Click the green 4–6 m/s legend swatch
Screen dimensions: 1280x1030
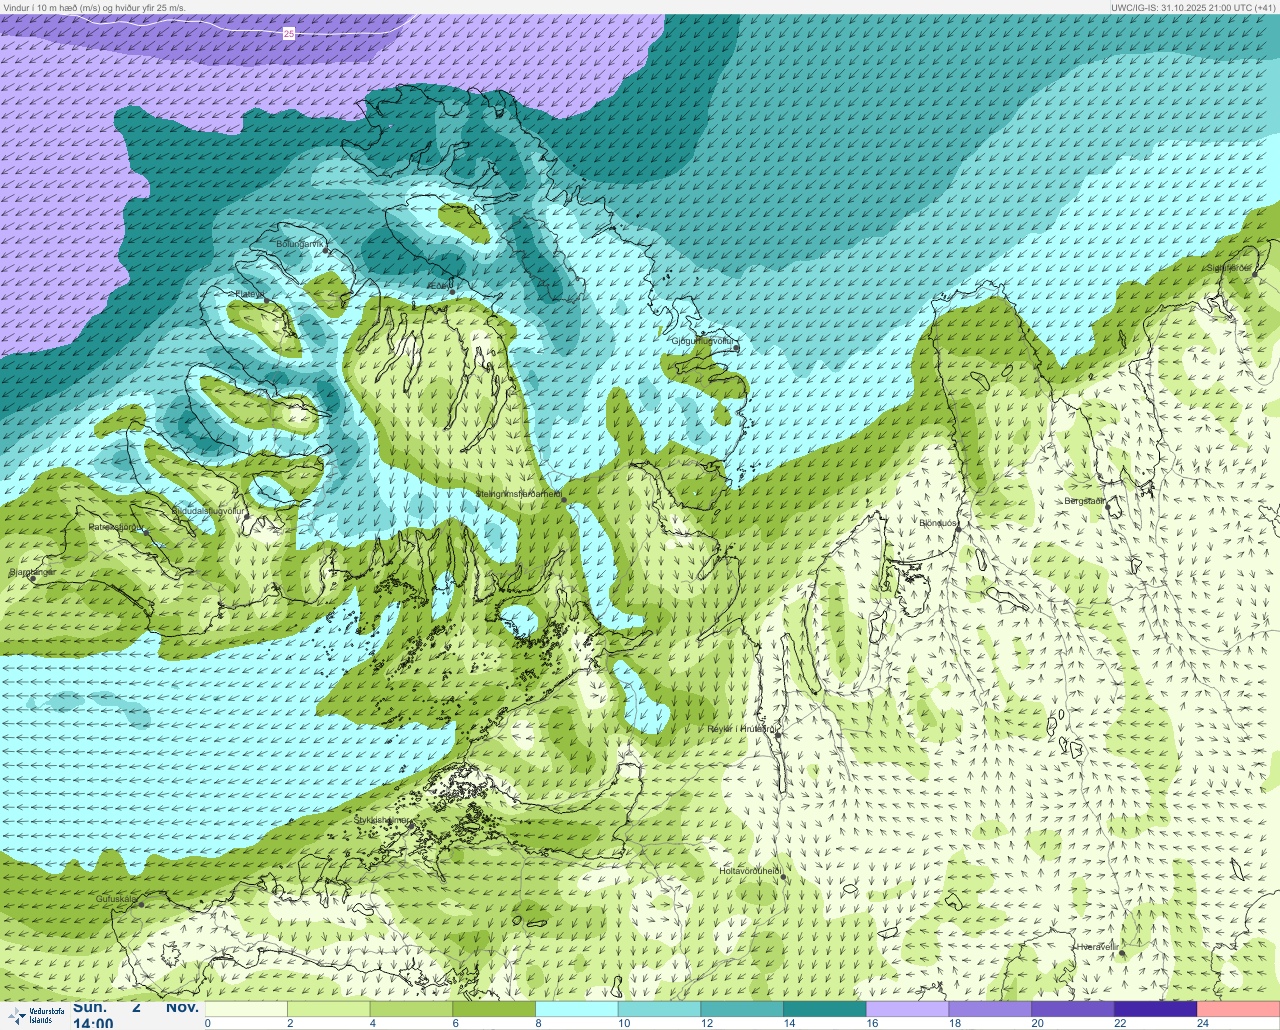point(411,1009)
